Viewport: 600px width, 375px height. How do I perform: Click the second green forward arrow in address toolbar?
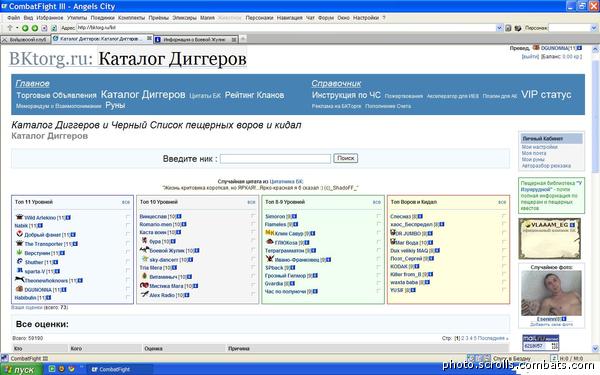click(35, 28)
